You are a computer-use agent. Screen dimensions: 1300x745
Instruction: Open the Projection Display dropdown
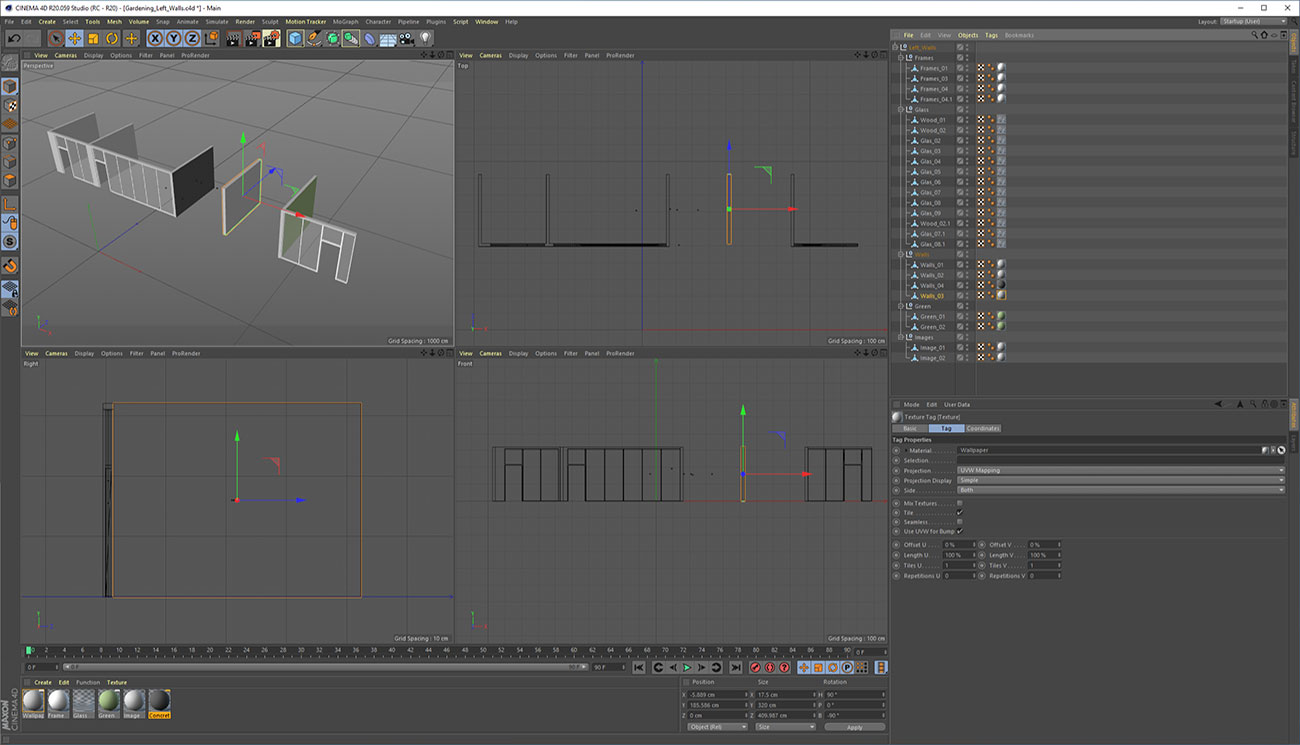point(1121,480)
